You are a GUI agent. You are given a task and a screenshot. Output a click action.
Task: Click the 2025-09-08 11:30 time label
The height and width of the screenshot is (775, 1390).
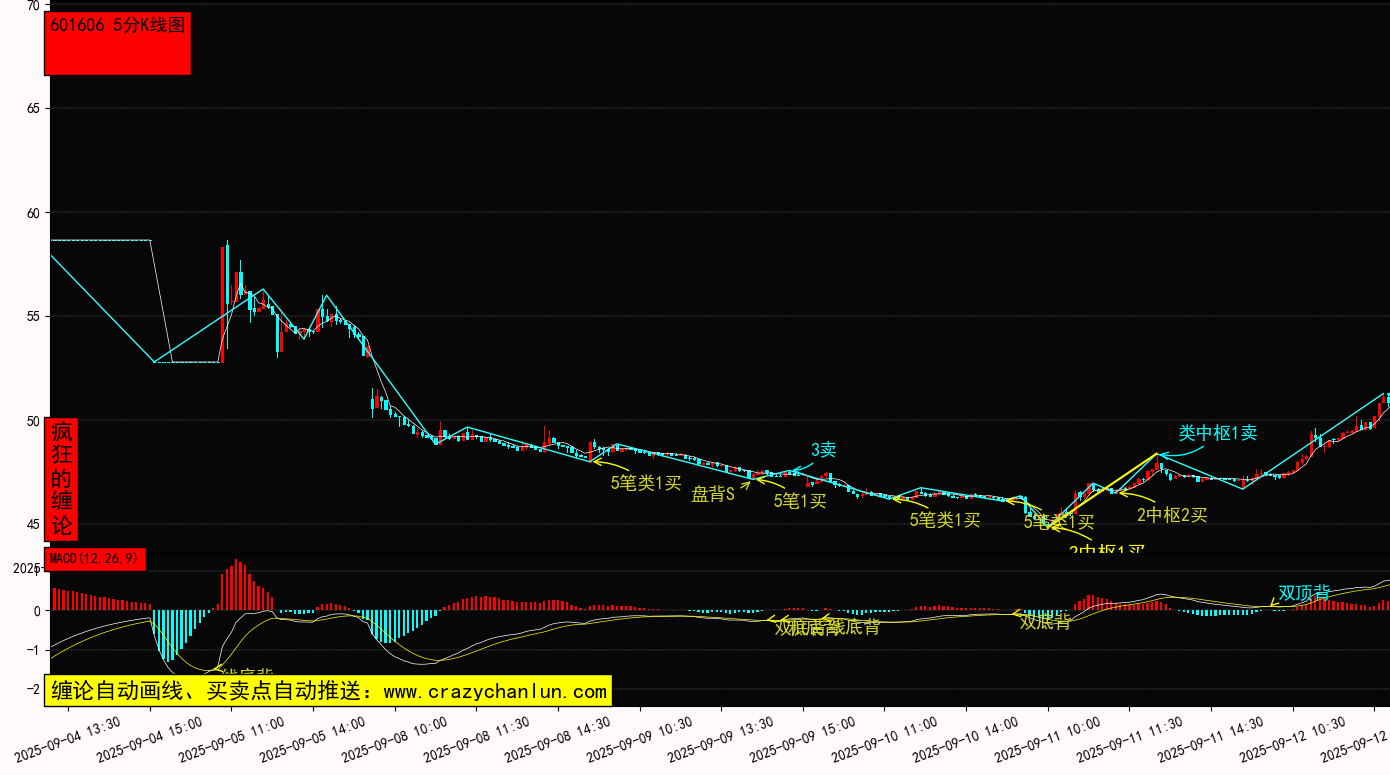(x=476, y=738)
